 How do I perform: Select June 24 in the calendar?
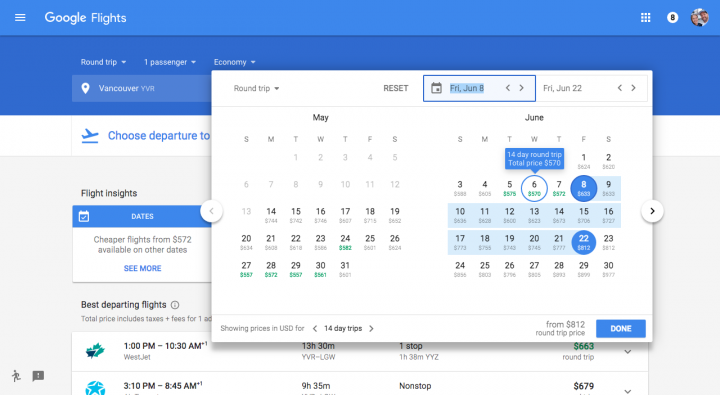[x=460, y=269]
